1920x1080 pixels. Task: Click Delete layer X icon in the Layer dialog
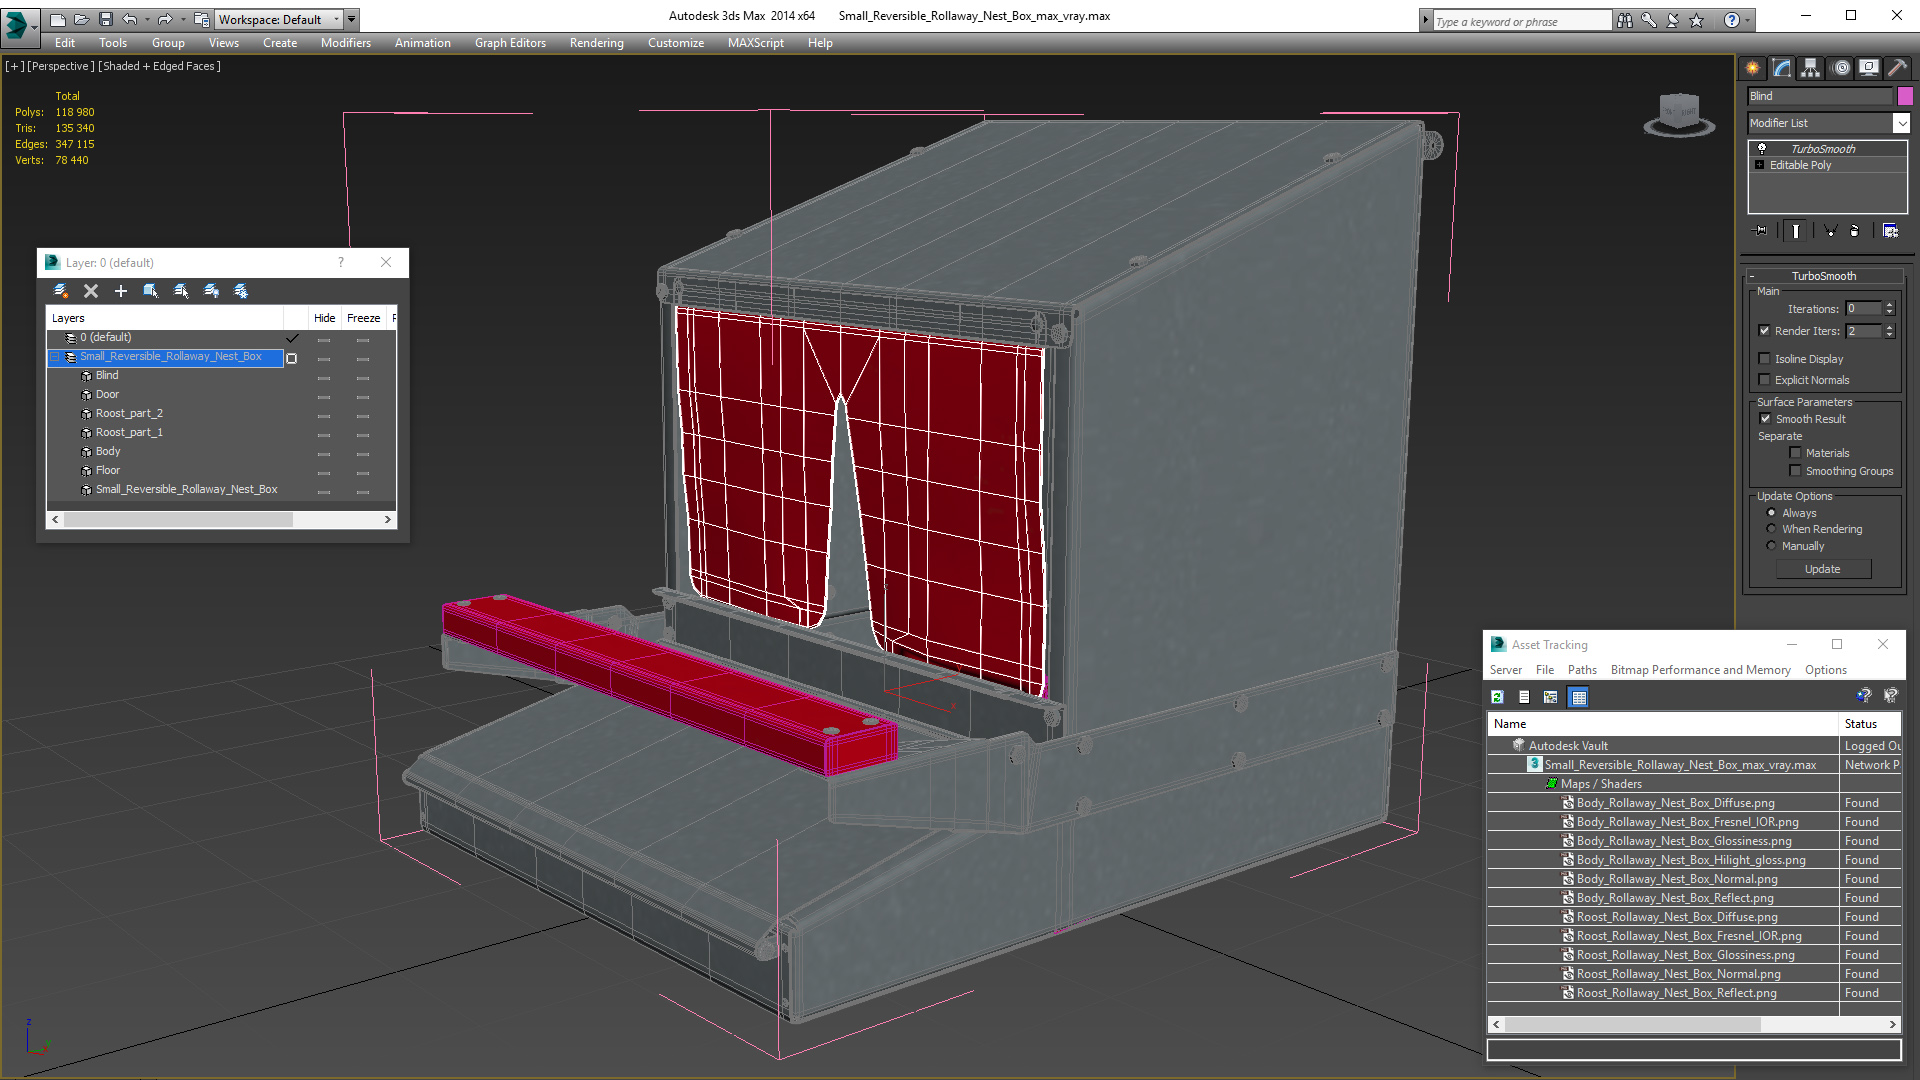(91, 291)
